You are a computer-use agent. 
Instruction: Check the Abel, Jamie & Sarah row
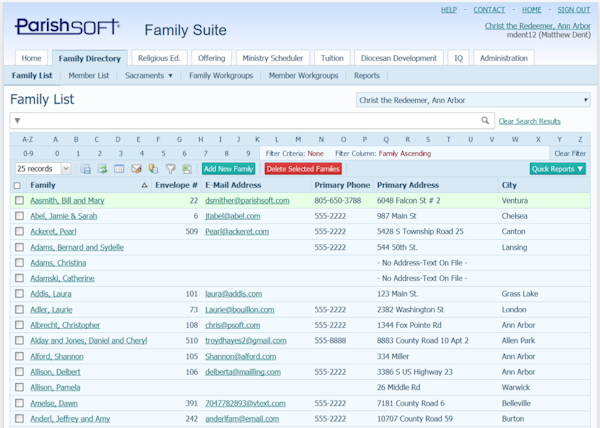pyautogui.click(x=19, y=216)
